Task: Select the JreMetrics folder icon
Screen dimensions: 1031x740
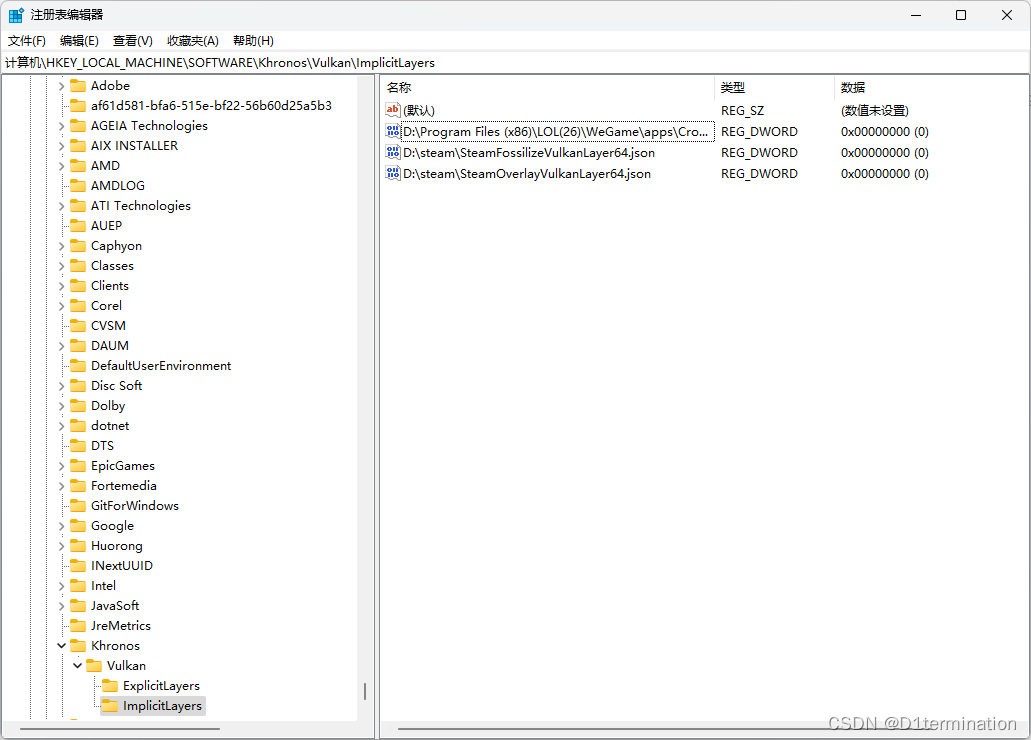Action: click(78, 626)
